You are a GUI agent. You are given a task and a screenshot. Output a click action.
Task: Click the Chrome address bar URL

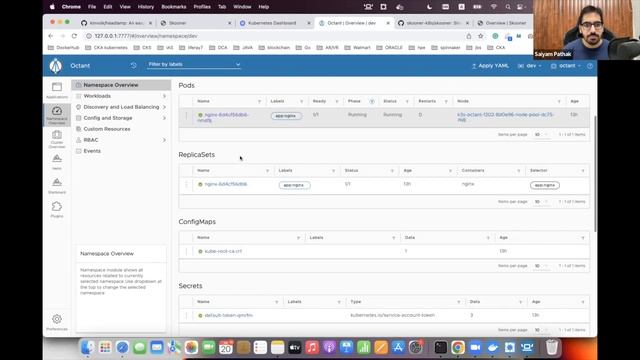click(x=146, y=36)
